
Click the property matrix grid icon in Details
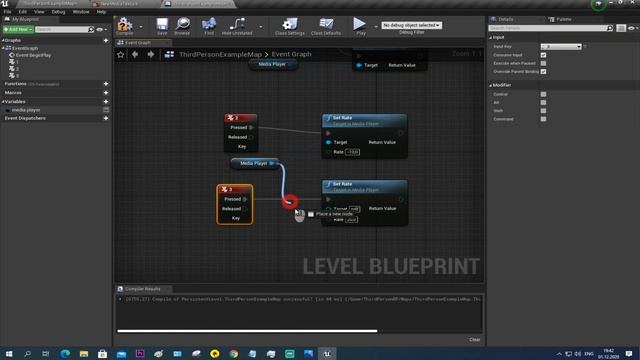coord(621,28)
